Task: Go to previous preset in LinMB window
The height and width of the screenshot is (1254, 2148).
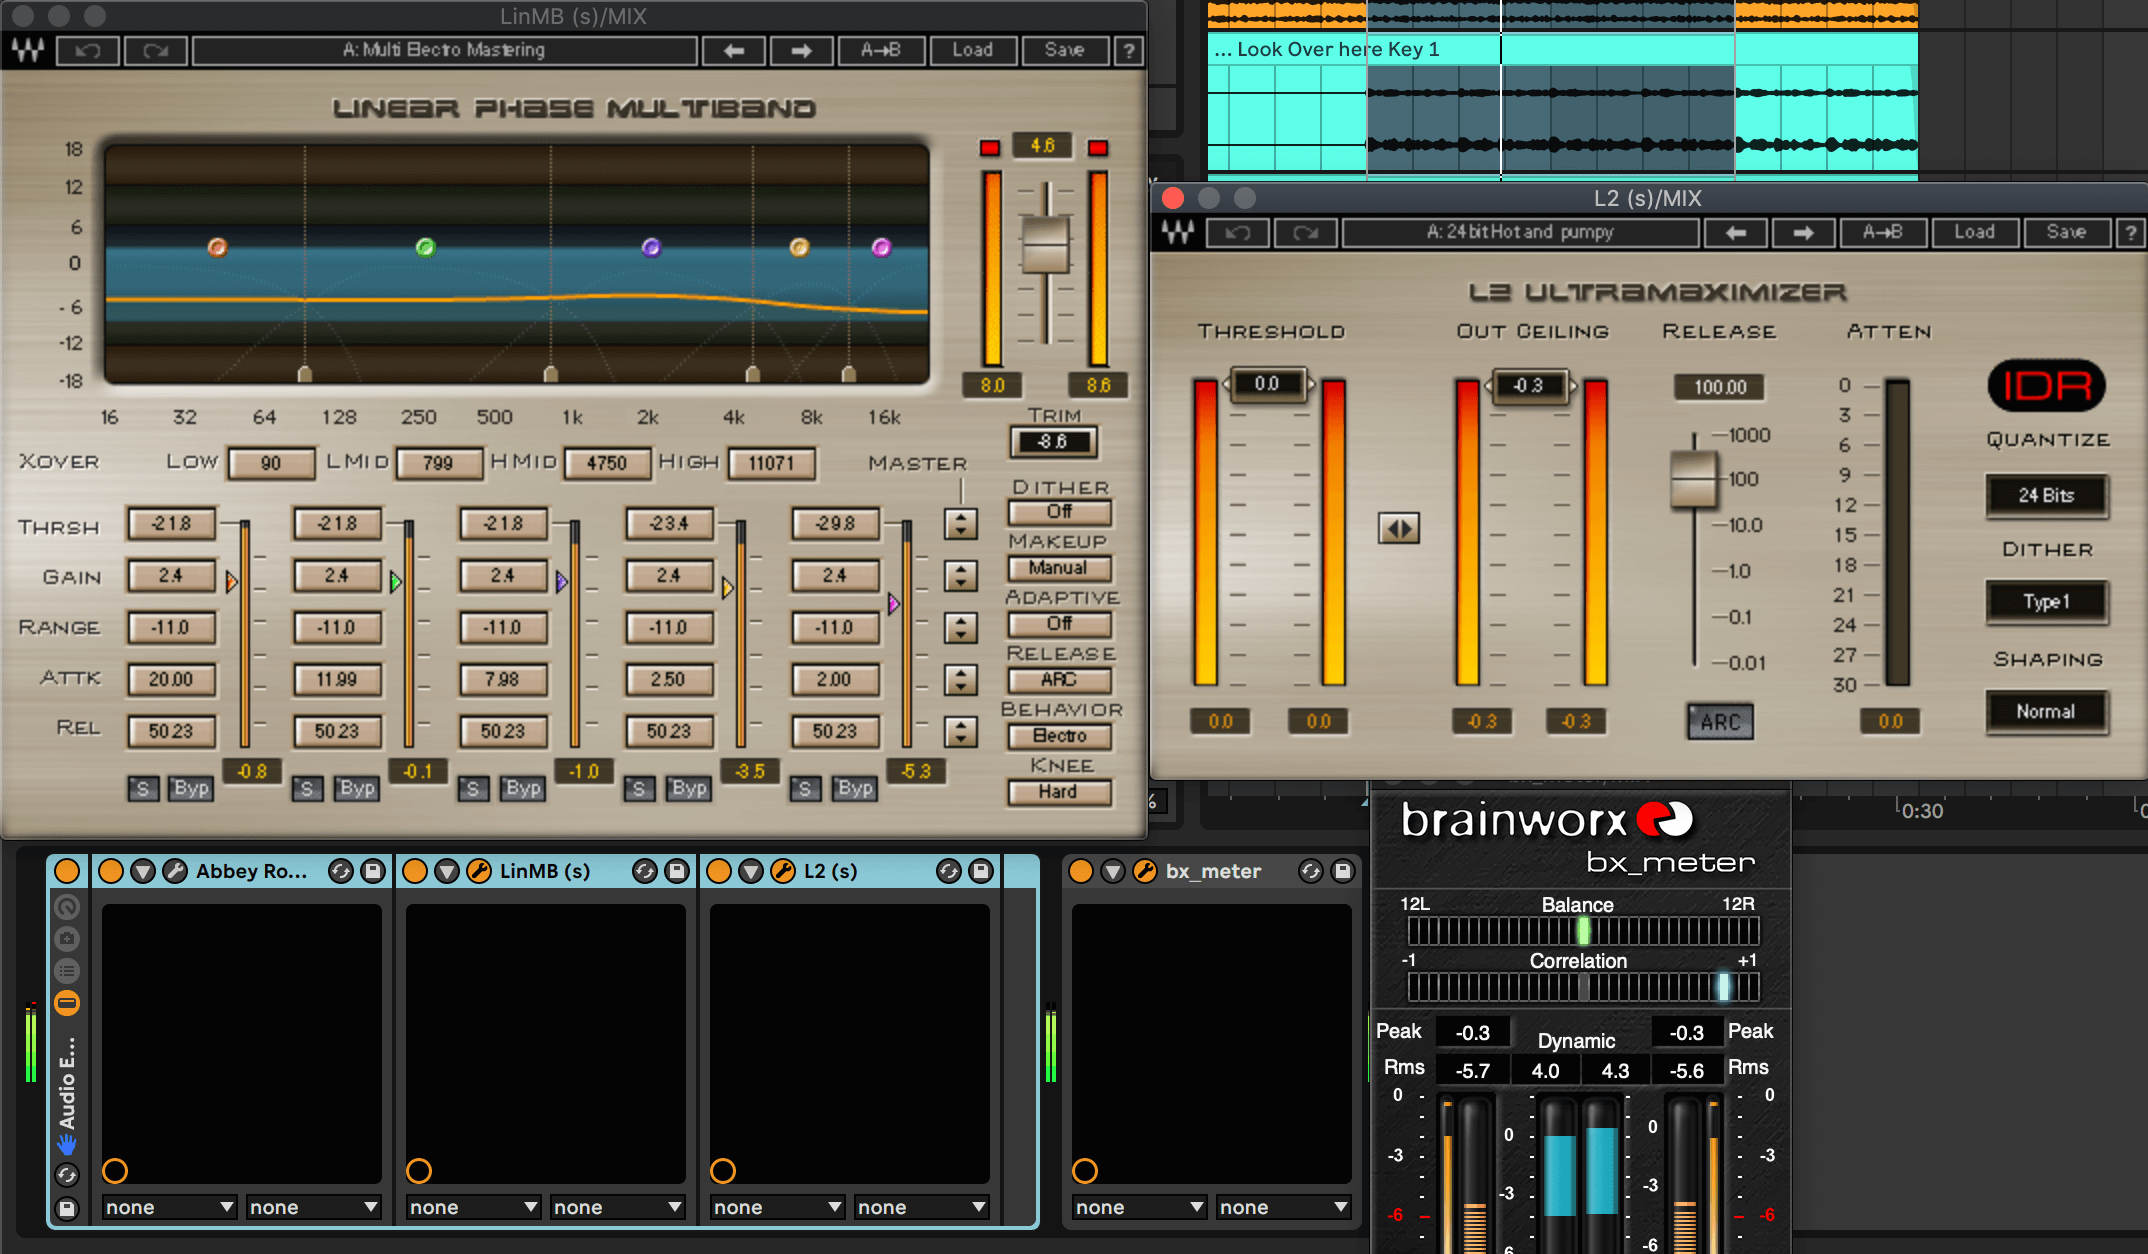Action: pyautogui.click(x=733, y=50)
